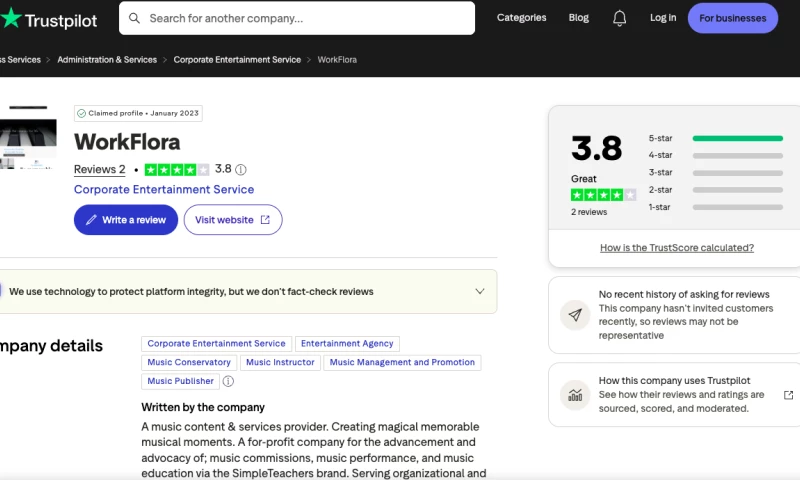This screenshot has height=480, width=800.
Task: Click the star rating below Great label
Action: coord(603,195)
